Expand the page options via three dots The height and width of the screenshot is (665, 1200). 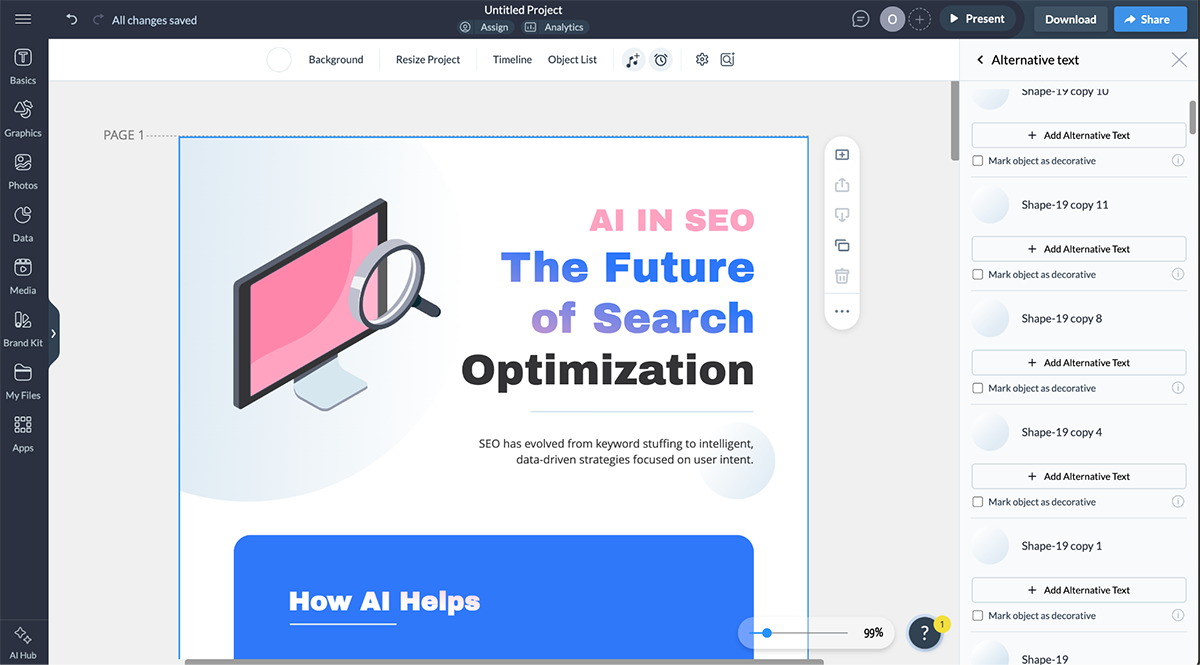(x=842, y=311)
